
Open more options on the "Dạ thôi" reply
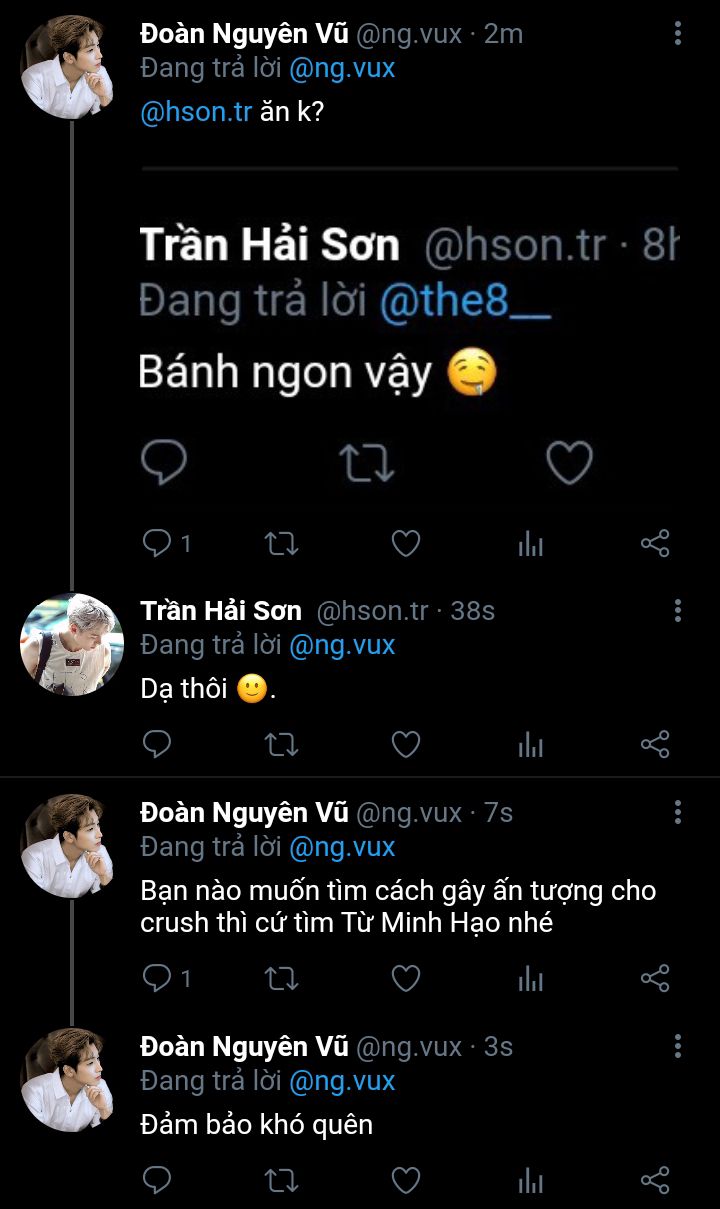tap(678, 611)
